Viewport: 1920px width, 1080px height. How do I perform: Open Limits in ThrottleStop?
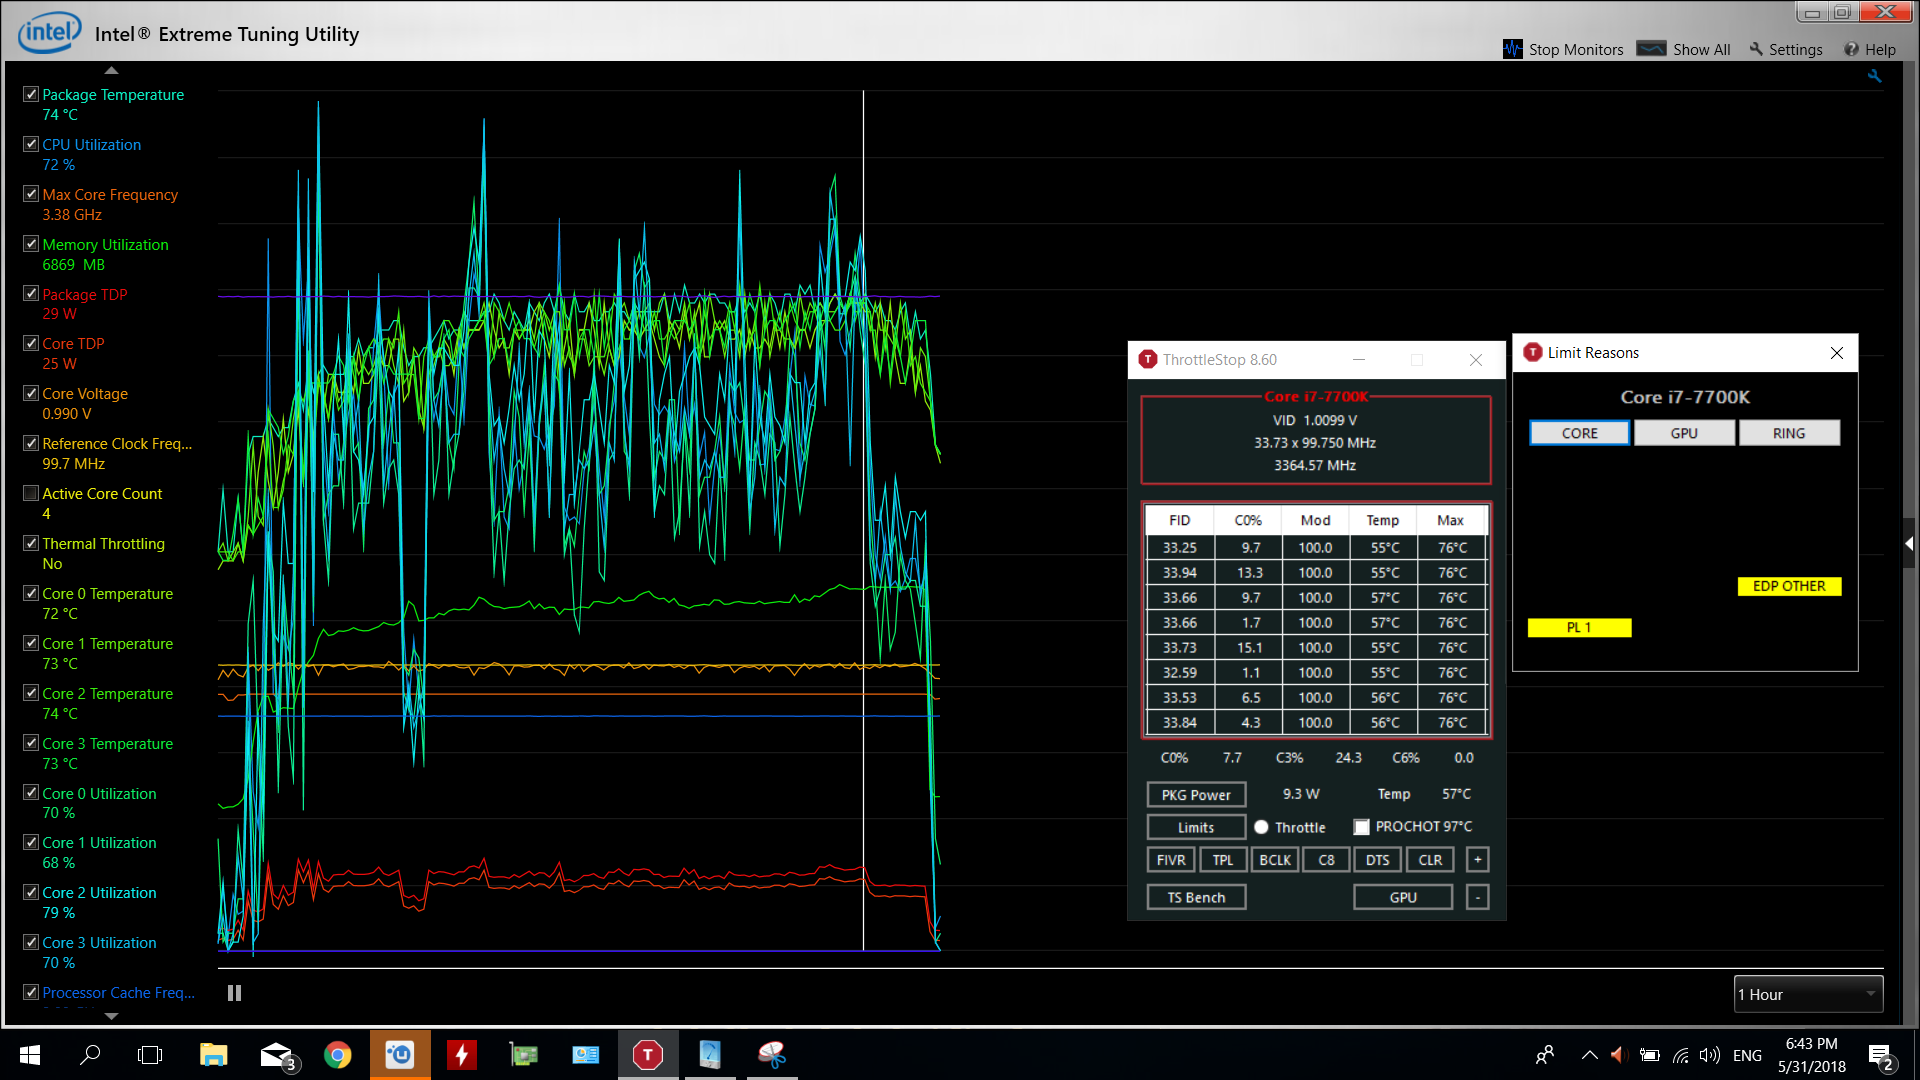pos(1196,827)
